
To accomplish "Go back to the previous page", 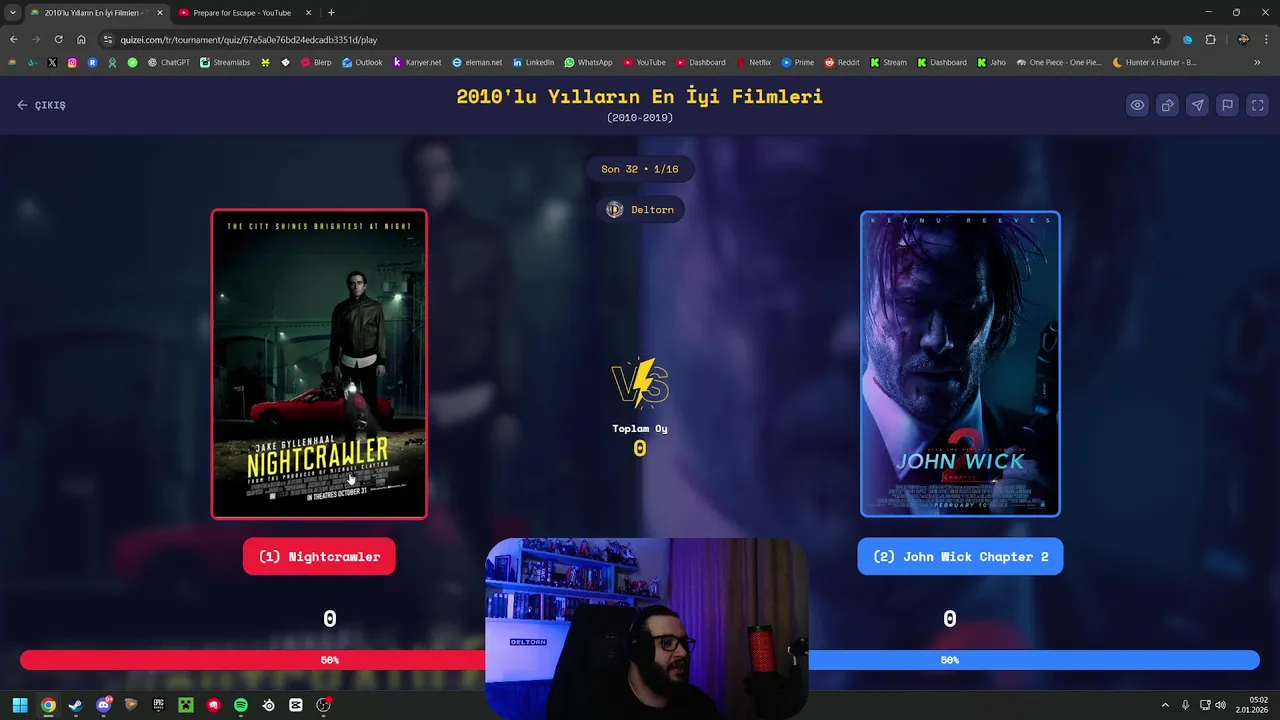I will click(13, 40).
